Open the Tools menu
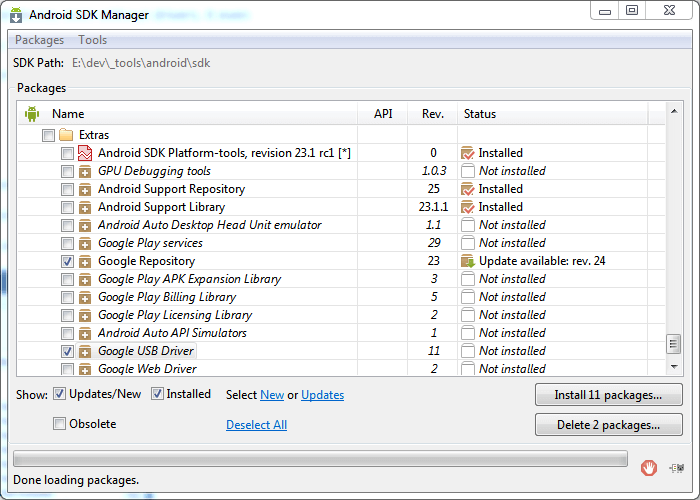 pyautogui.click(x=92, y=40)
